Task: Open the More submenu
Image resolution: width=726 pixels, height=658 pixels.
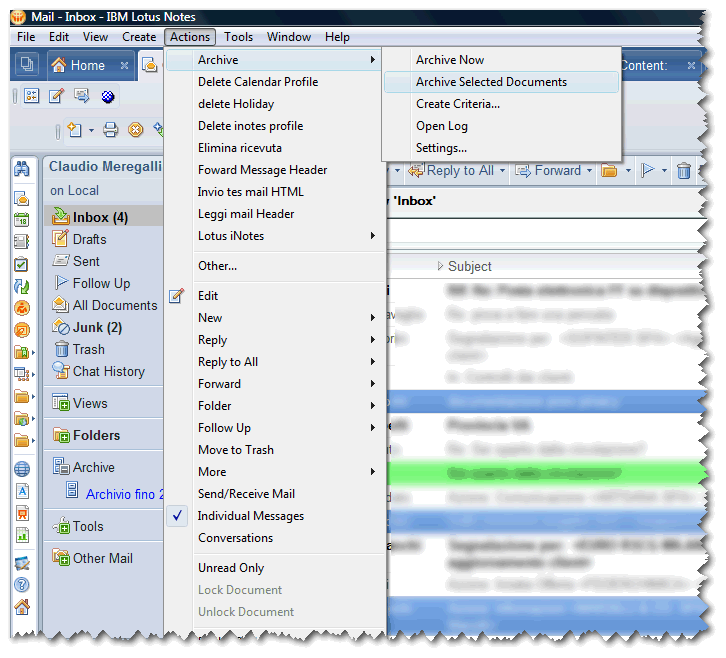Action: [x=275, y=472]
